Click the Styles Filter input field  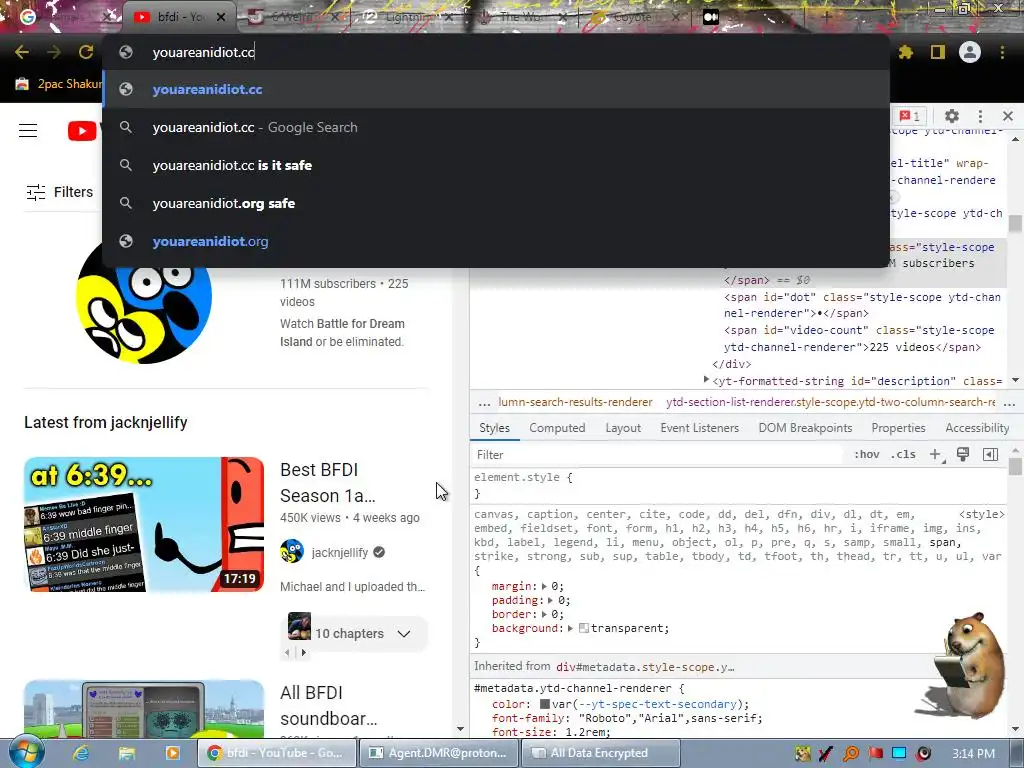click(656, 455)
